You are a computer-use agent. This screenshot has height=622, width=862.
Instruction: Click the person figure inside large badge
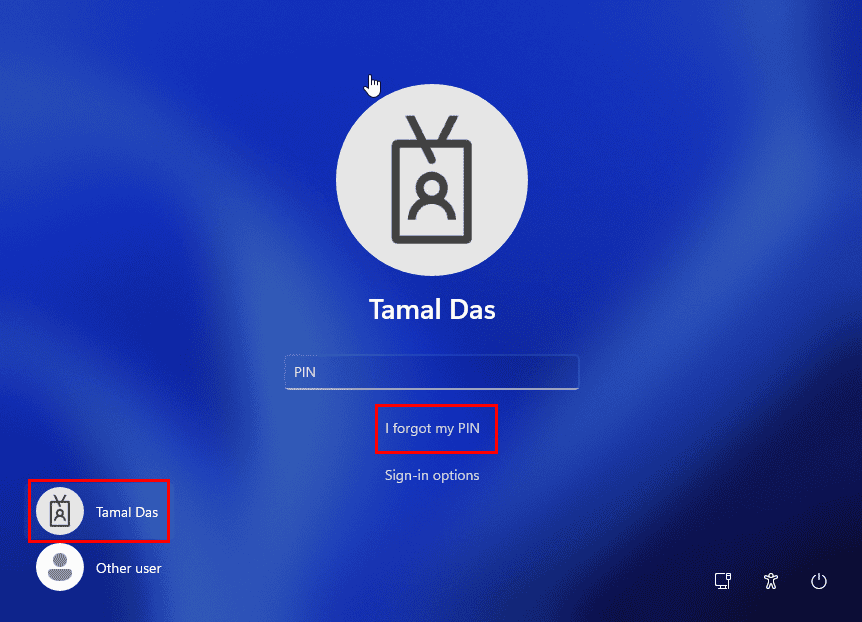pyautogui.click(x=432, y=197)
